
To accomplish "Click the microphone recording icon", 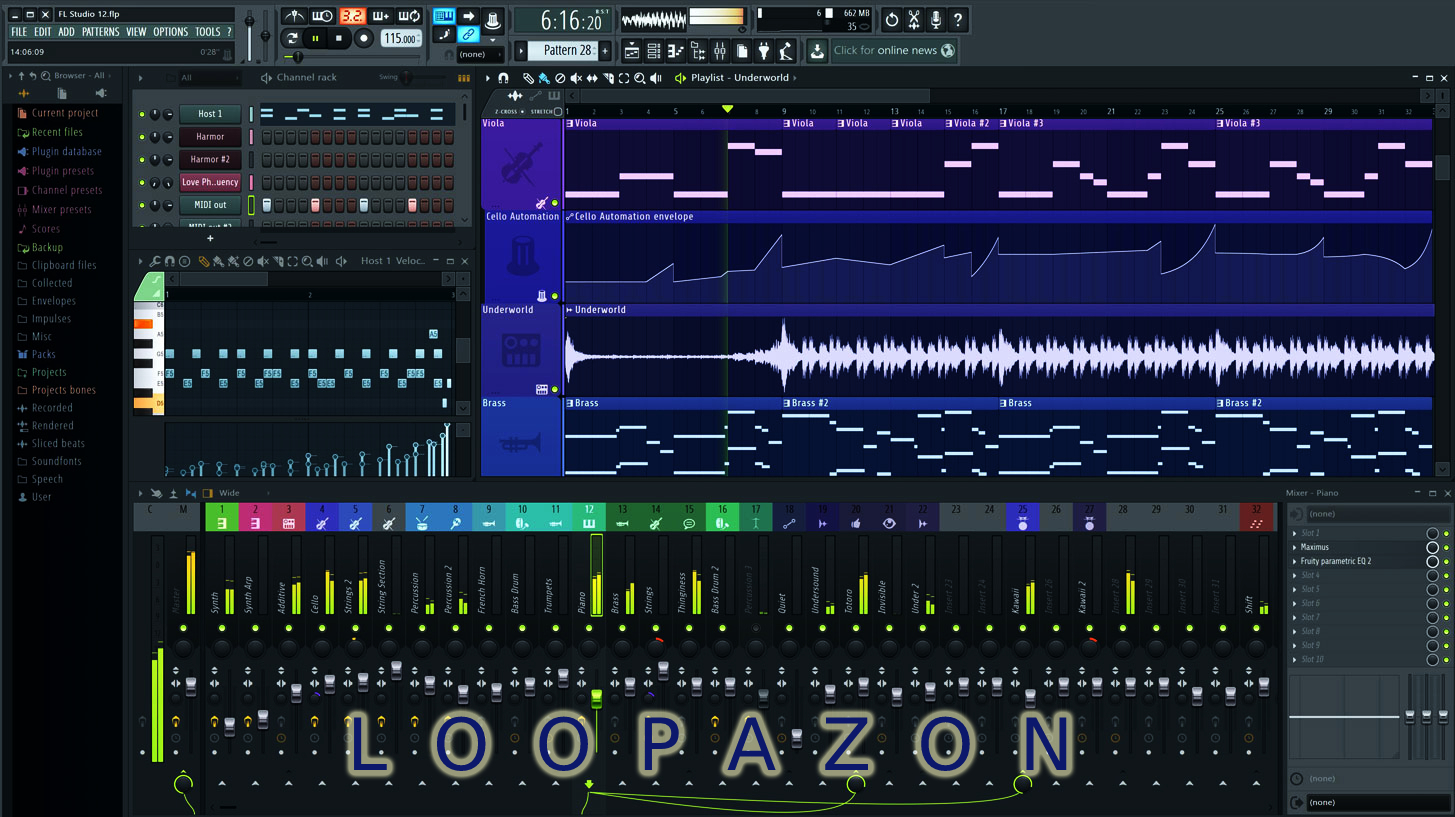I will [935, 19].
